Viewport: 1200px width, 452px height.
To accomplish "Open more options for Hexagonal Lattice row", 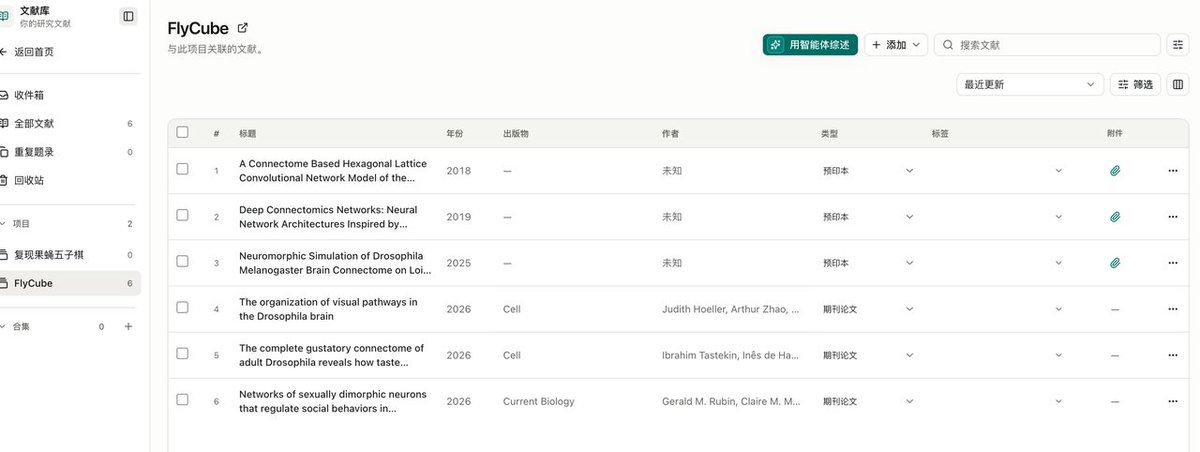I will click(1173, 171).
